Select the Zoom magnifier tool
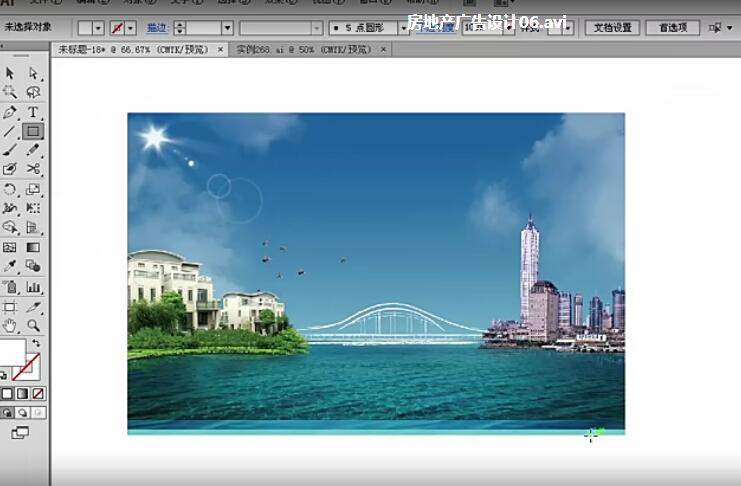 coord(33,325)
